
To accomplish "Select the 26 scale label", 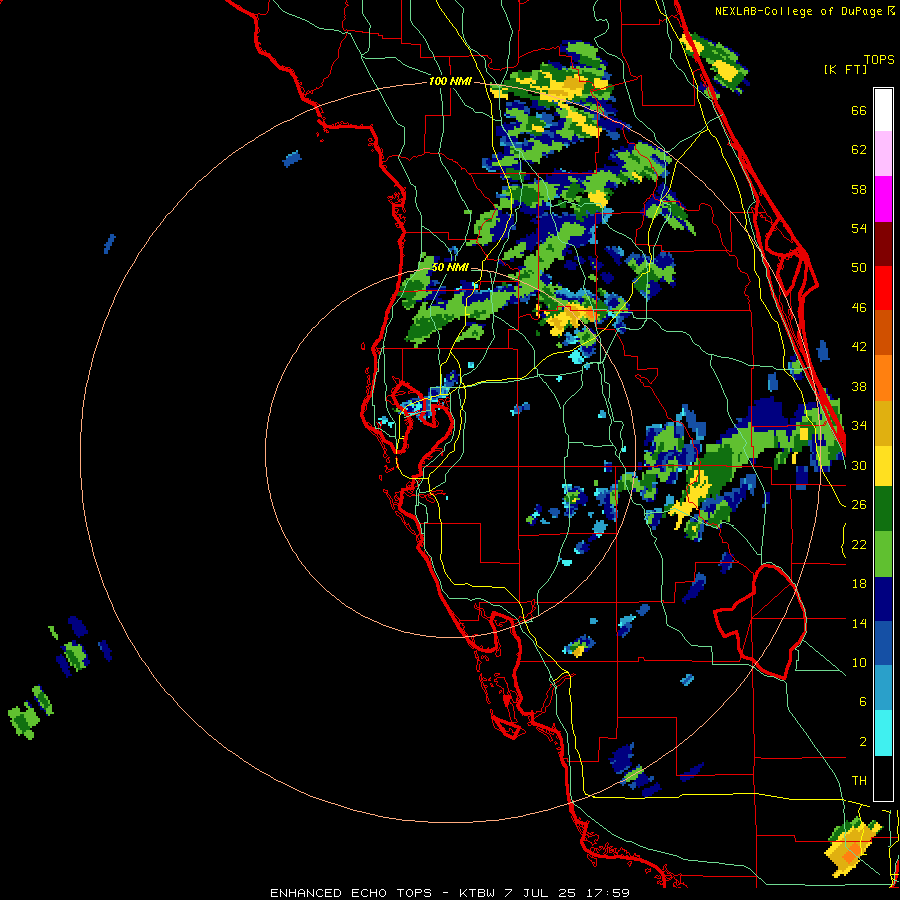I will click(859, 505).
